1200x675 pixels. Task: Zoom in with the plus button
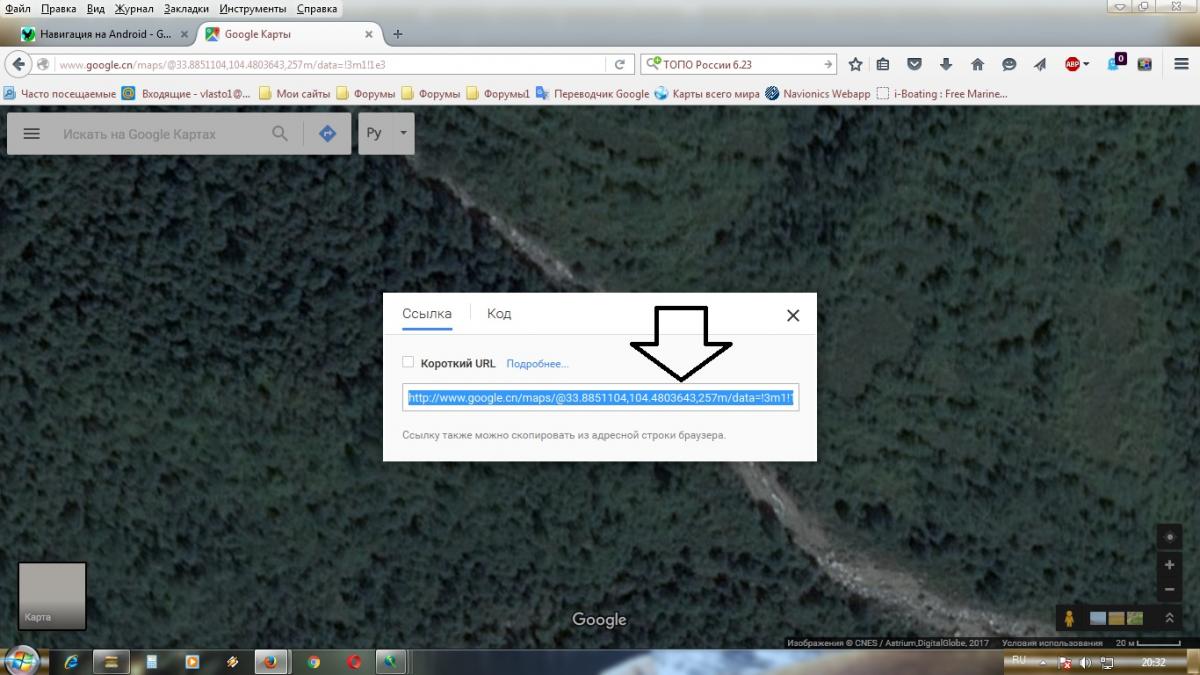1169,565
